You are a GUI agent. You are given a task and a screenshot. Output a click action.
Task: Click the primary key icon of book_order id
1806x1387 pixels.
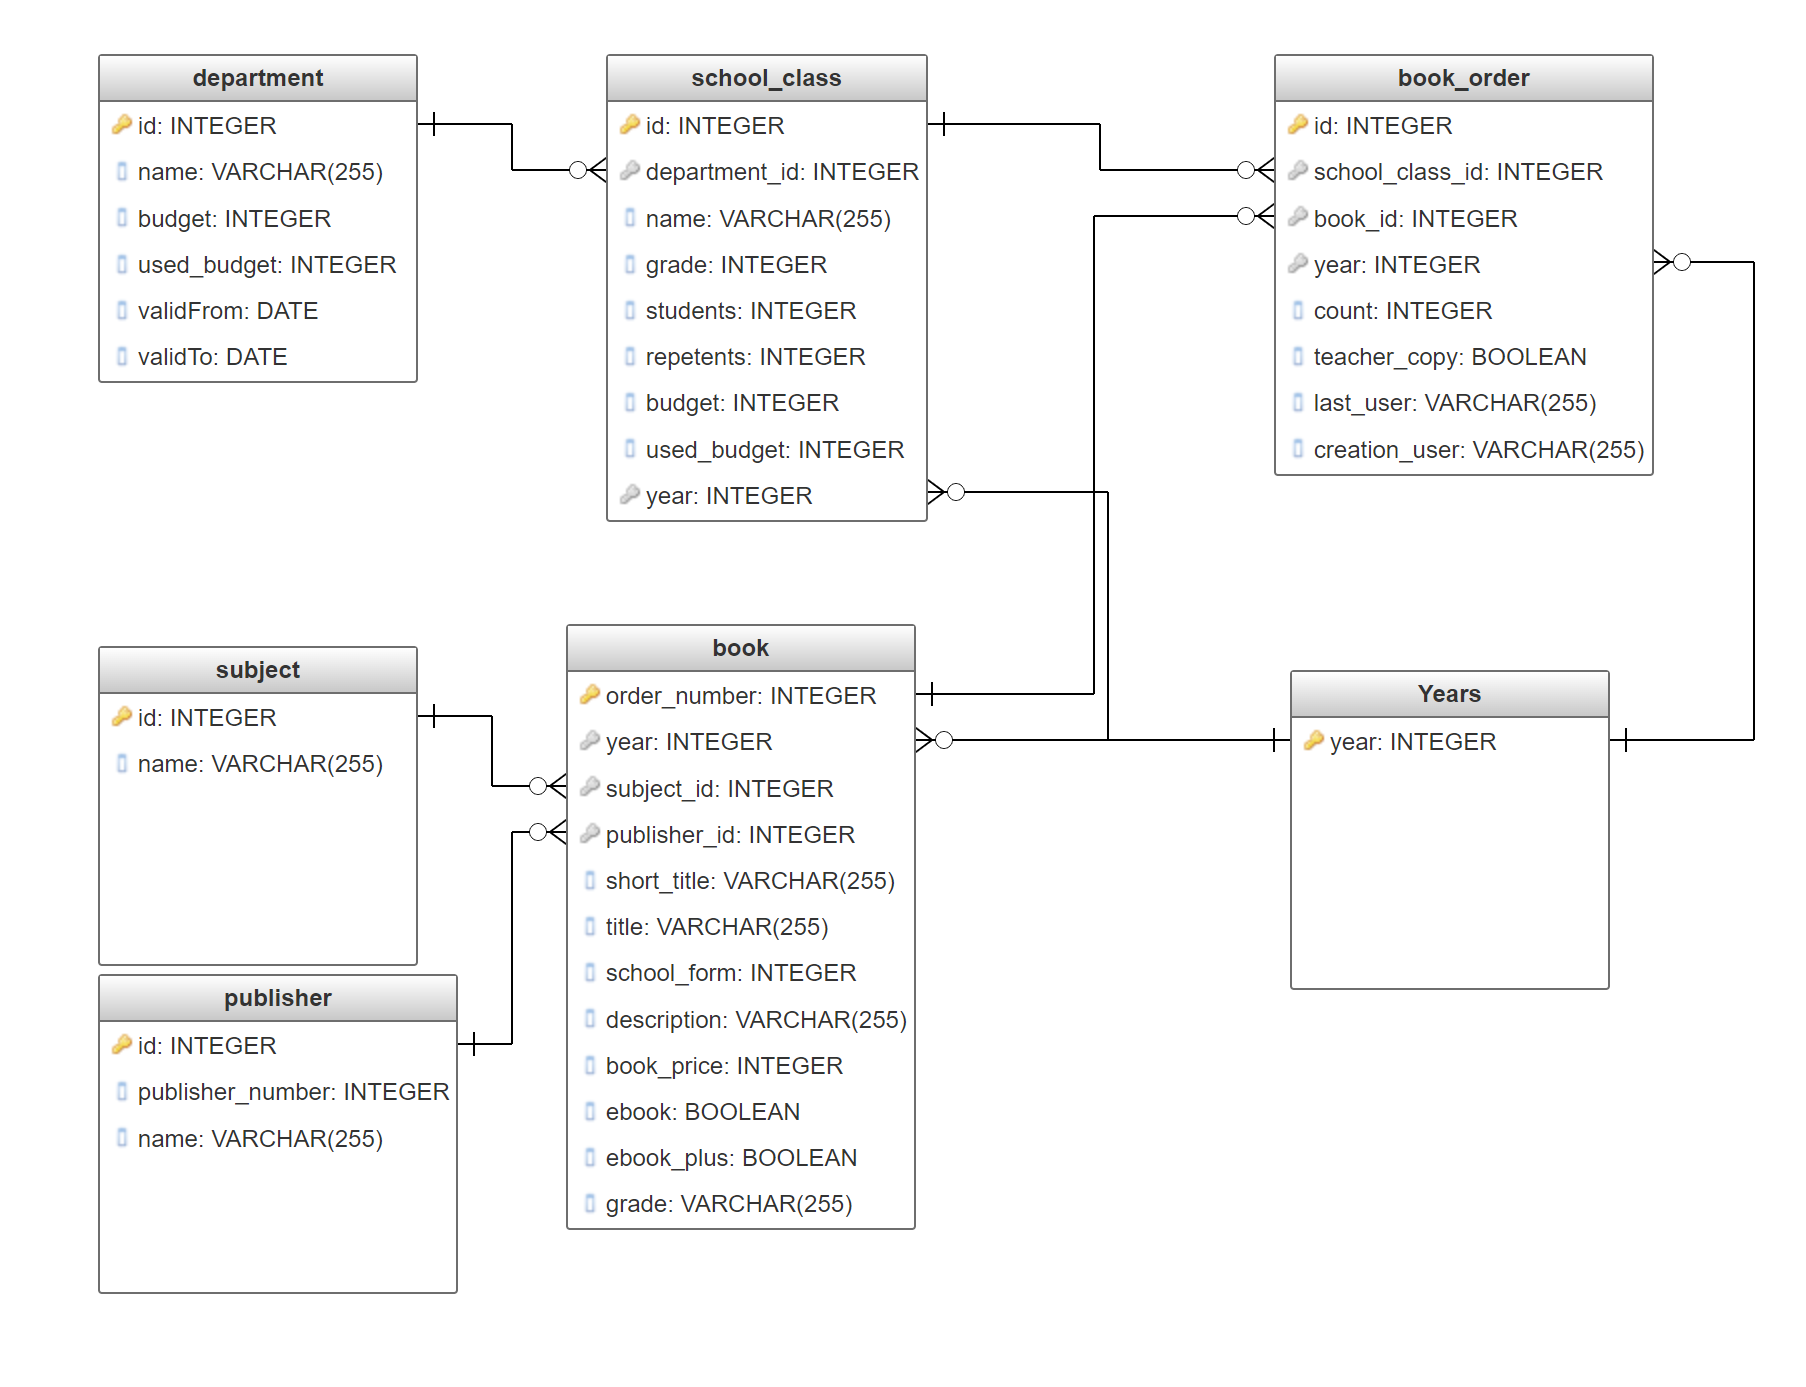1298,125
